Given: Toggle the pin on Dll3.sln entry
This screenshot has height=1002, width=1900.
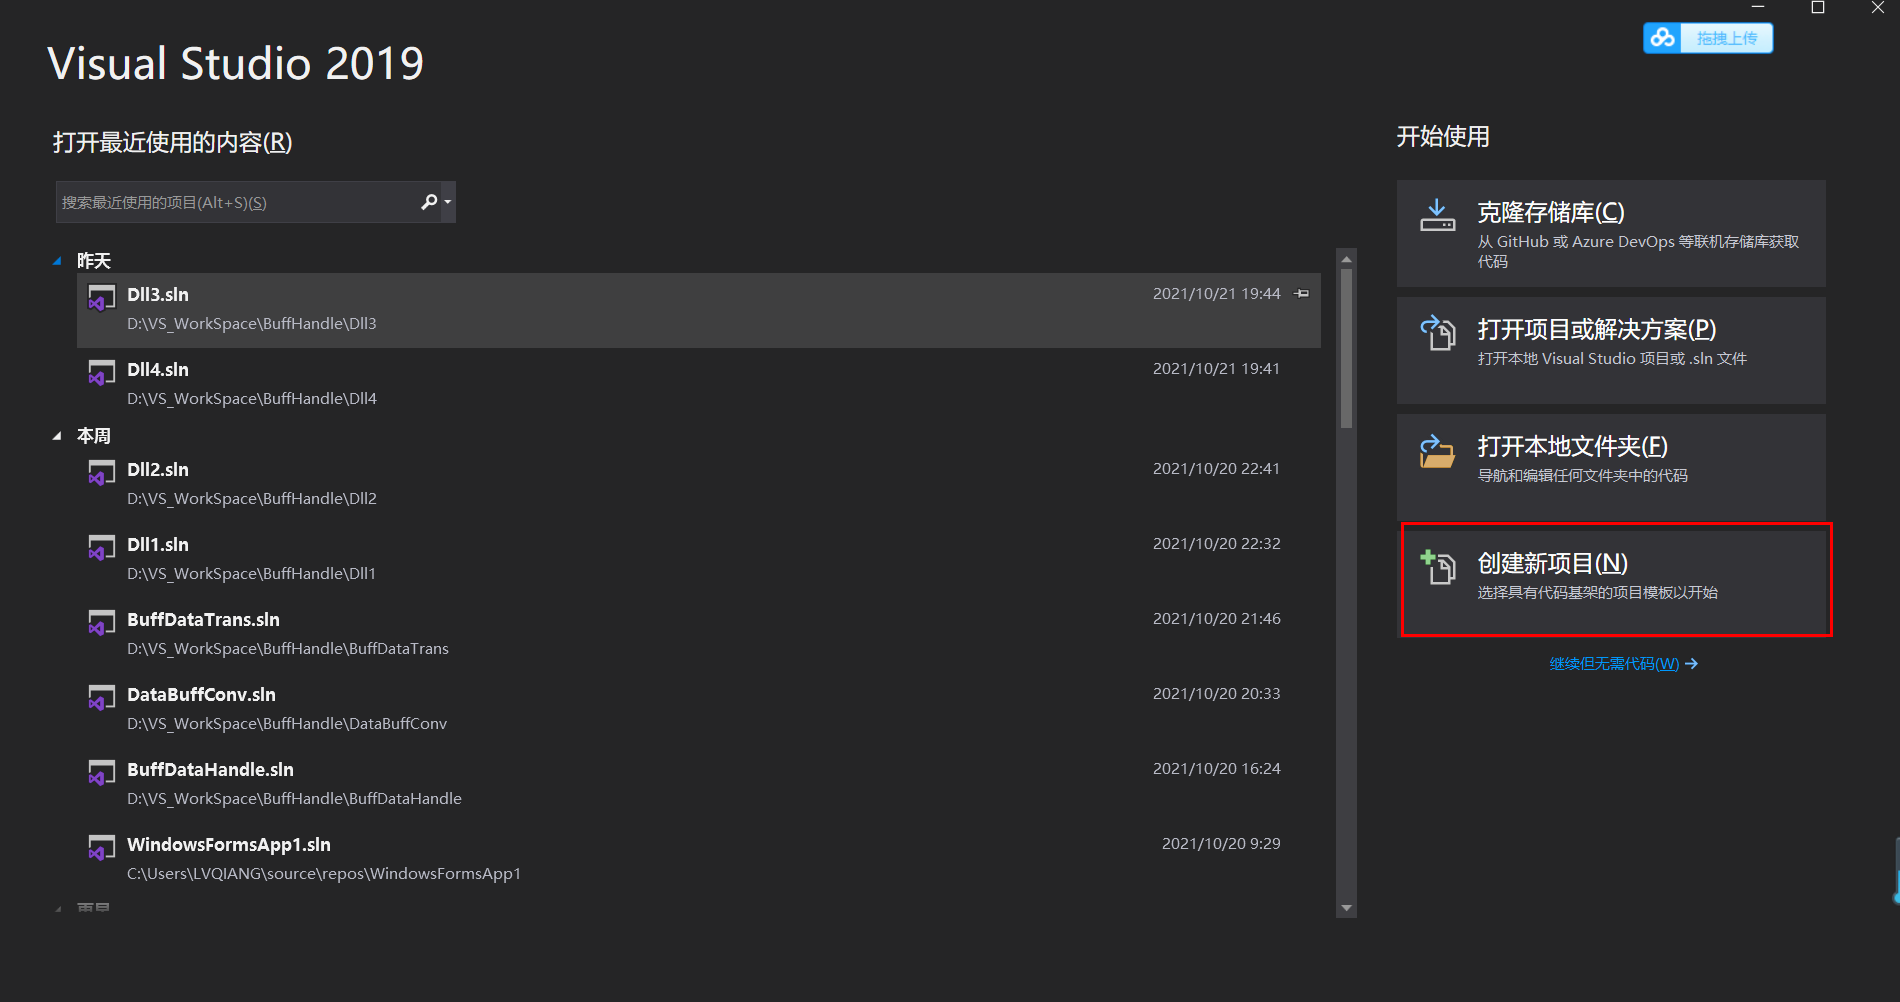Looking at the screenshot, I should click(x=1301, y=293).
